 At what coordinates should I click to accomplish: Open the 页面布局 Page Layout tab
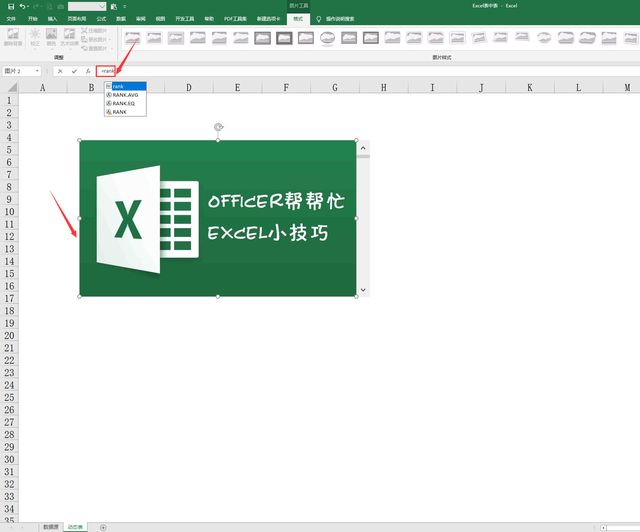click(x=77, y=19)
